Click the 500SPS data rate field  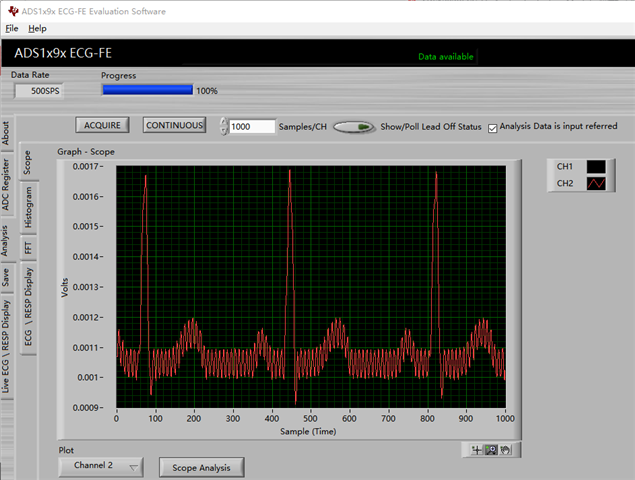coord(38,91)
